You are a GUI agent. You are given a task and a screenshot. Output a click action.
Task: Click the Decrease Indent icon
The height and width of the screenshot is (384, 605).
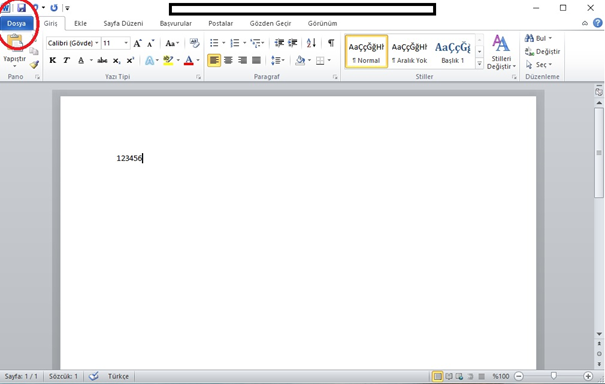(x=279, y=43)
